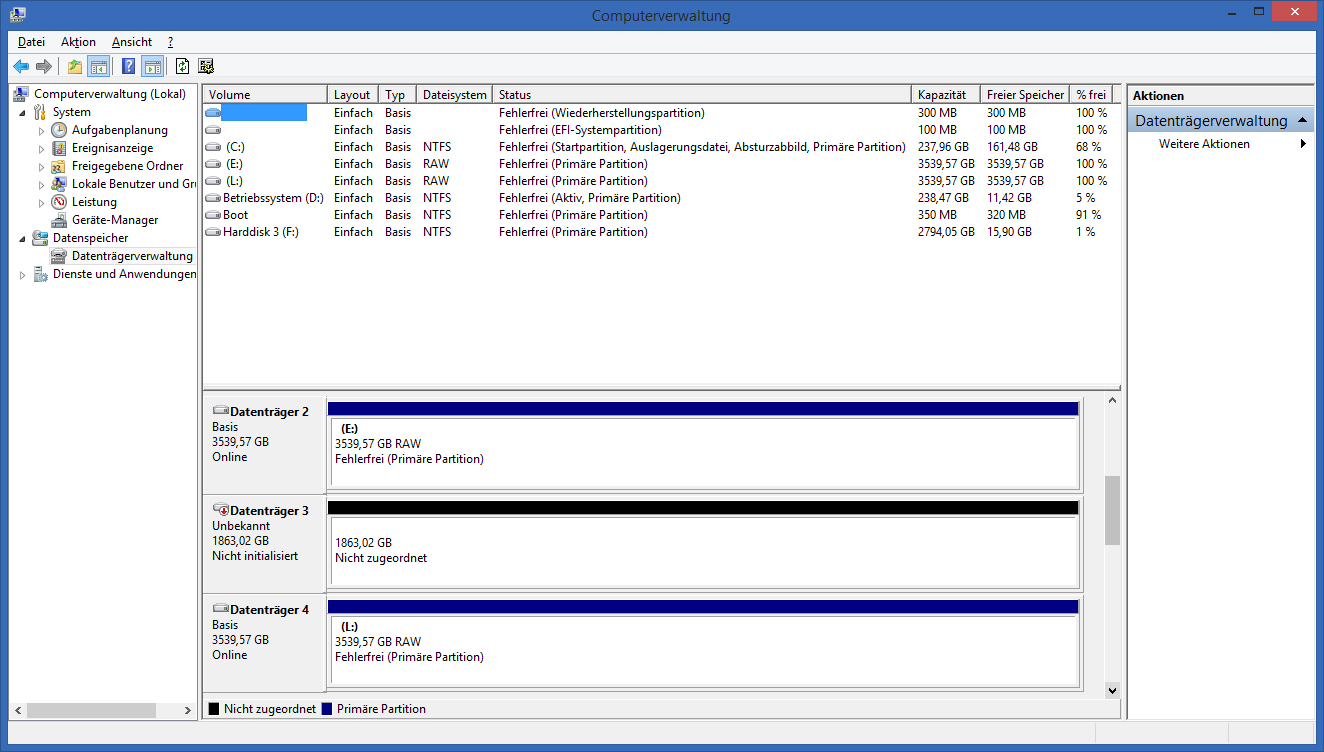Collapse the Datenspeicher tree node
Image resolution: width=1324 pixels, height=752 pixels.
[22, 239]
